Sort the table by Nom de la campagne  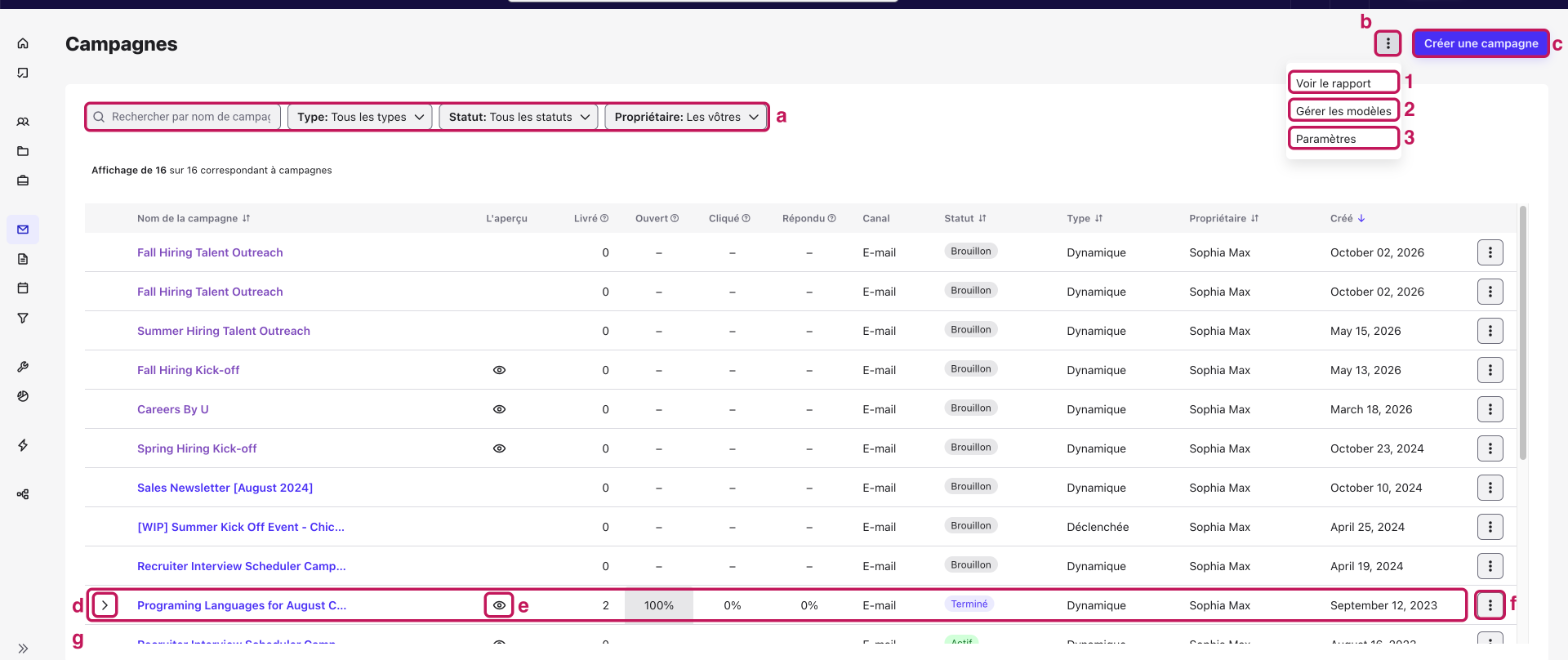(194, 218)
